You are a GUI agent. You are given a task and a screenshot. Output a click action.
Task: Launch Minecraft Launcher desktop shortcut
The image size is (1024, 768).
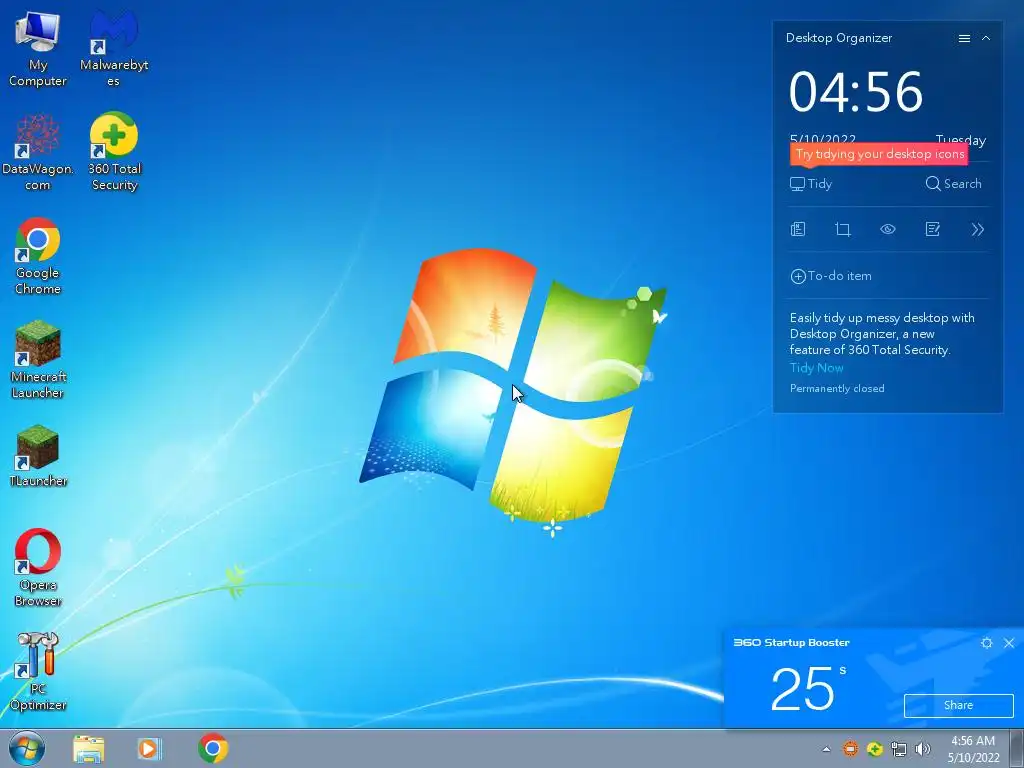[x=38, y=360]
